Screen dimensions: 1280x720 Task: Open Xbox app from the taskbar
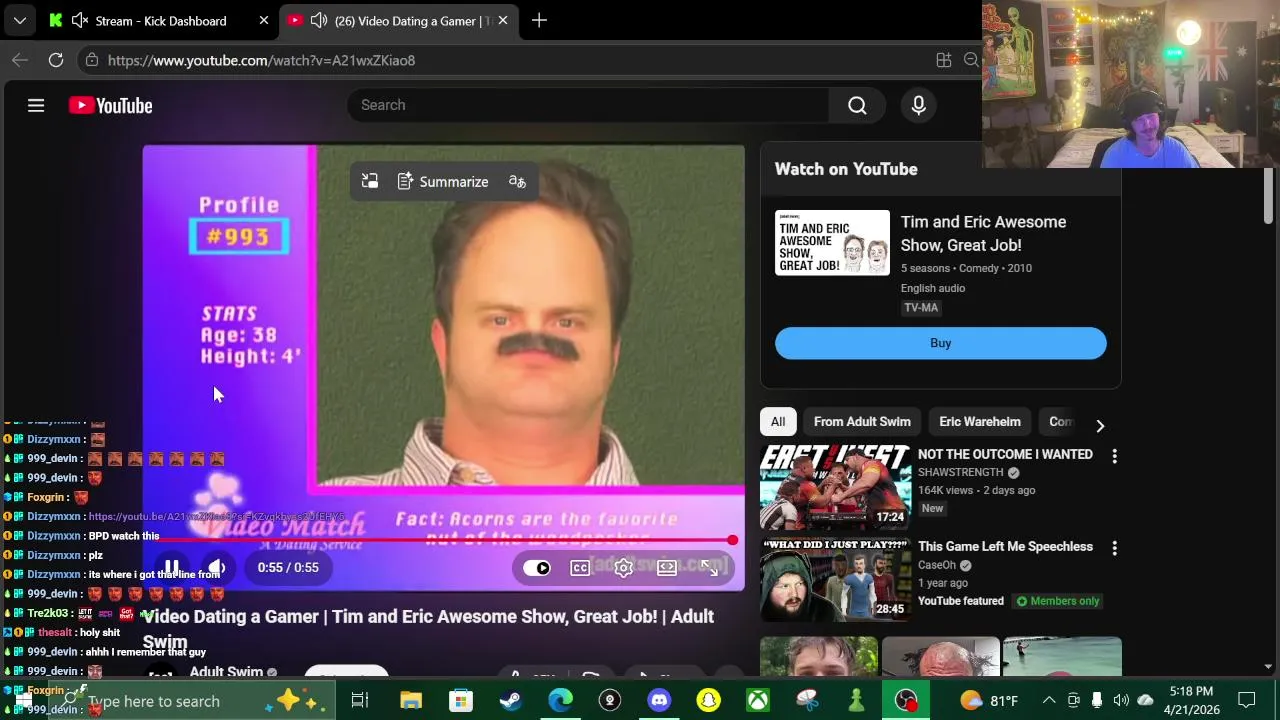pyautogui.click(x=758, y=701)
